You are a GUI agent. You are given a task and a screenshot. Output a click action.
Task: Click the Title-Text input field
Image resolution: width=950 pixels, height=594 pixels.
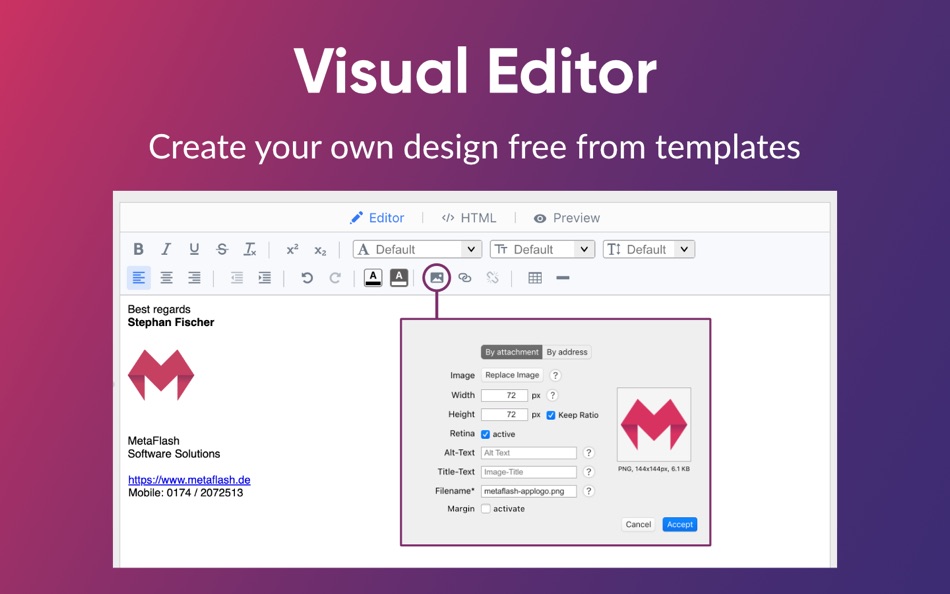click(x=529, y=472)
